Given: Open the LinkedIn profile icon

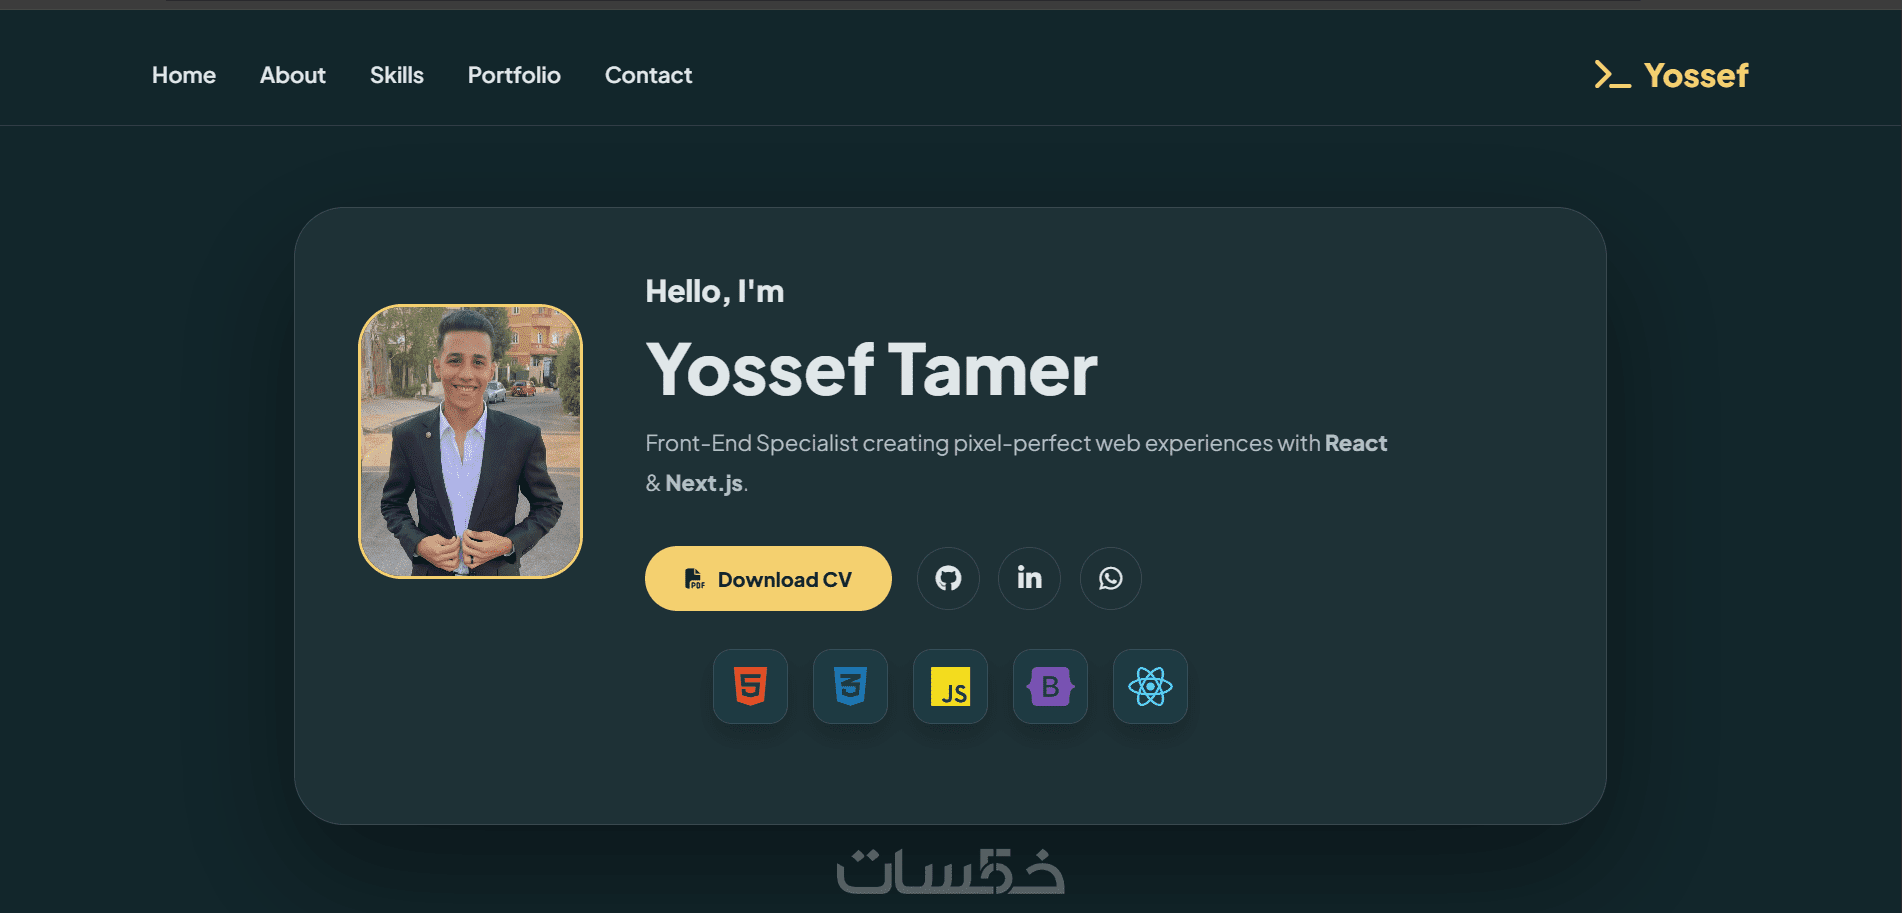Looking at the screenshot, I should [x=1029, y=578].
